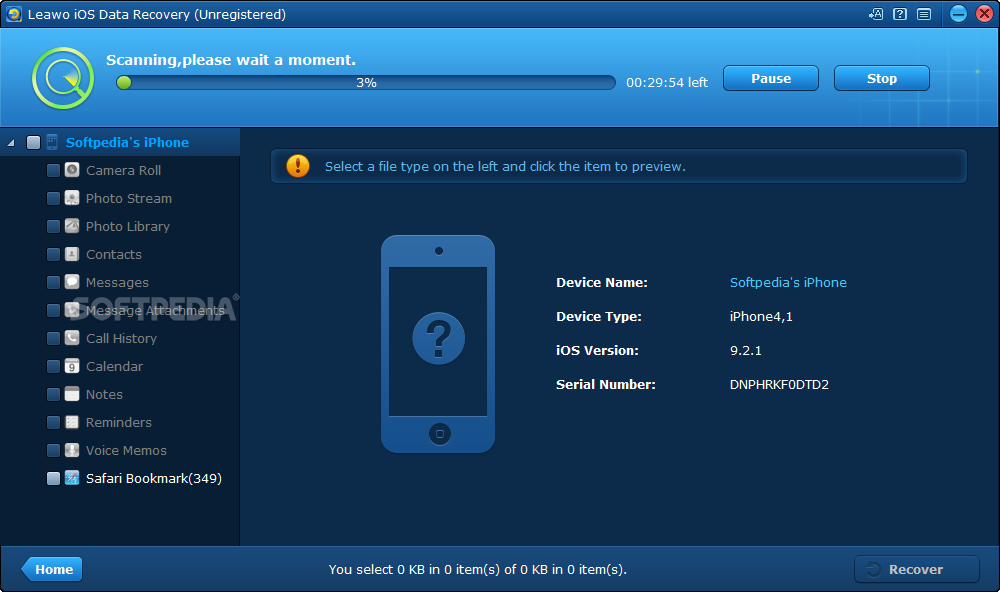Check the Call History checkbox
Screen dimensions: 1000x592
pyautogui.click(x=54, y=338)
